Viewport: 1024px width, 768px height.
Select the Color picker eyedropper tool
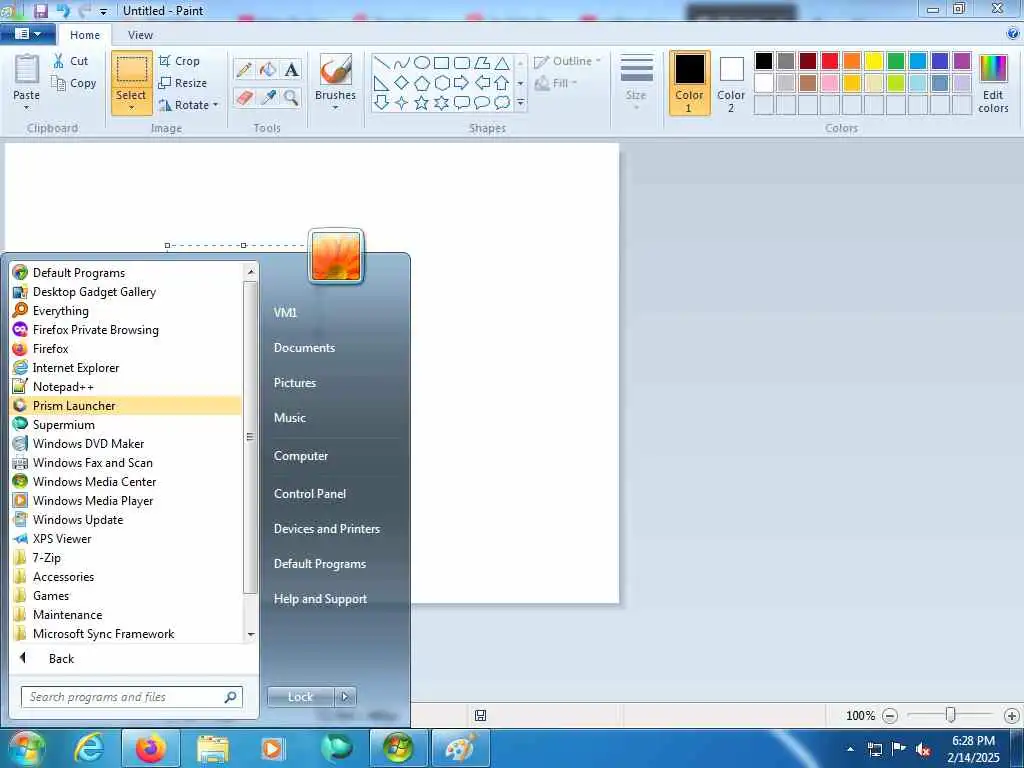pos(268,98)
